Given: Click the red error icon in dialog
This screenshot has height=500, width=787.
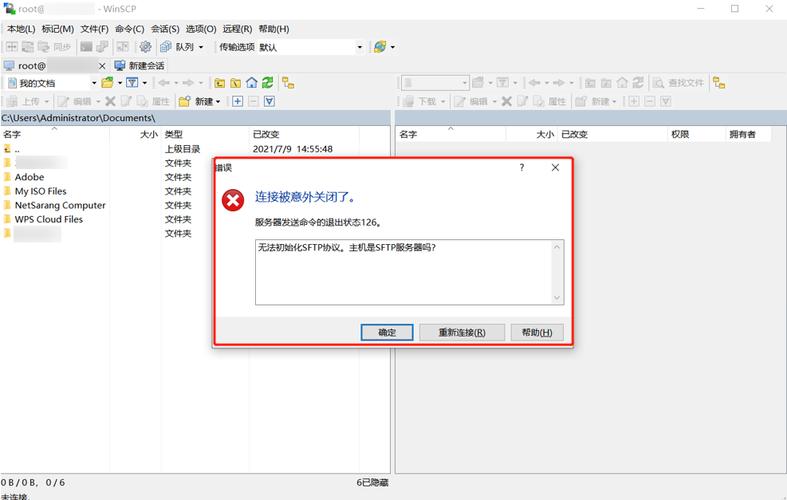Looking at the screenshot, I should tap(233, 200).
